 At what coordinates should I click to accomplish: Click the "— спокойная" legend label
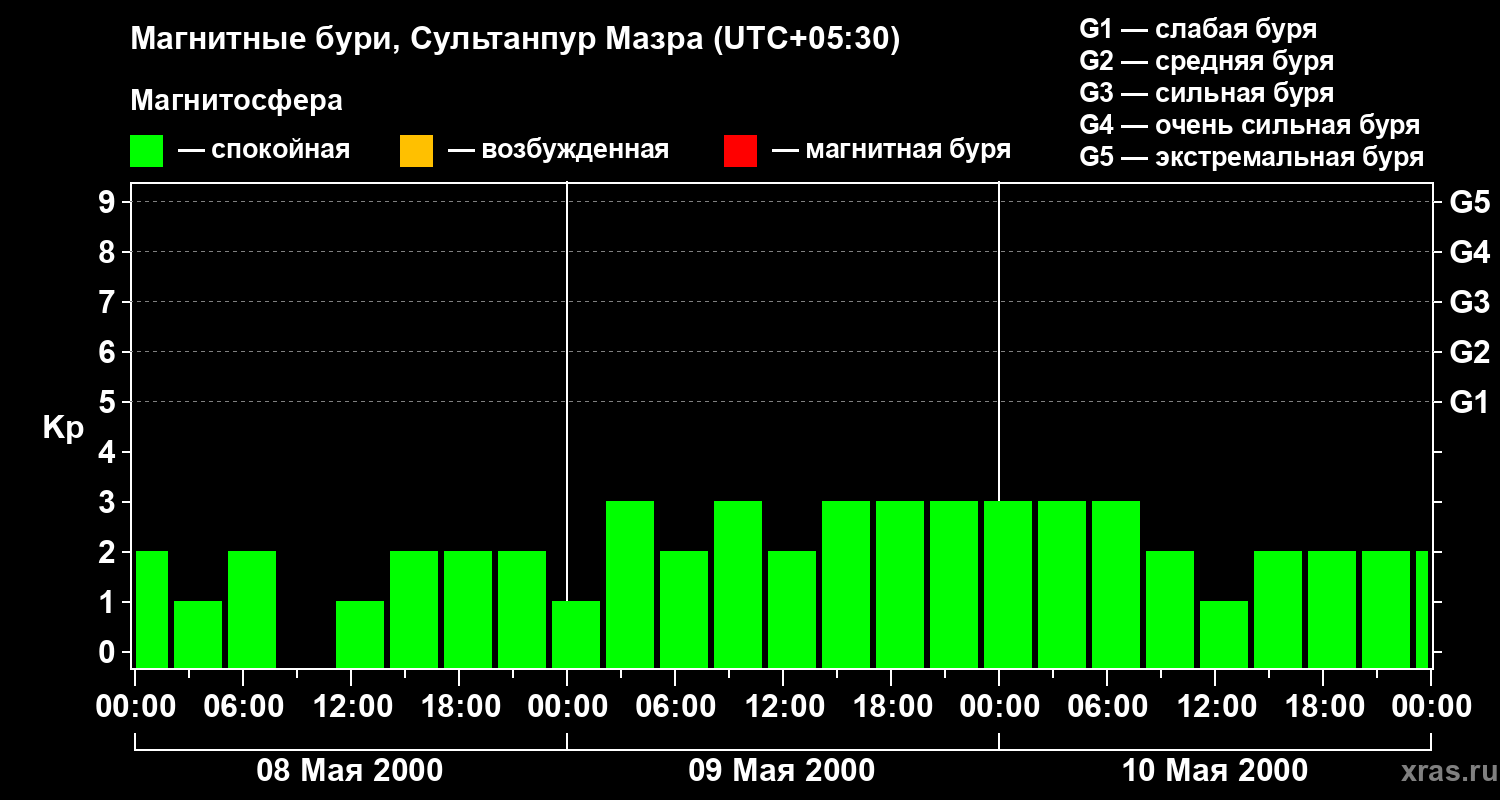[264, 150]
